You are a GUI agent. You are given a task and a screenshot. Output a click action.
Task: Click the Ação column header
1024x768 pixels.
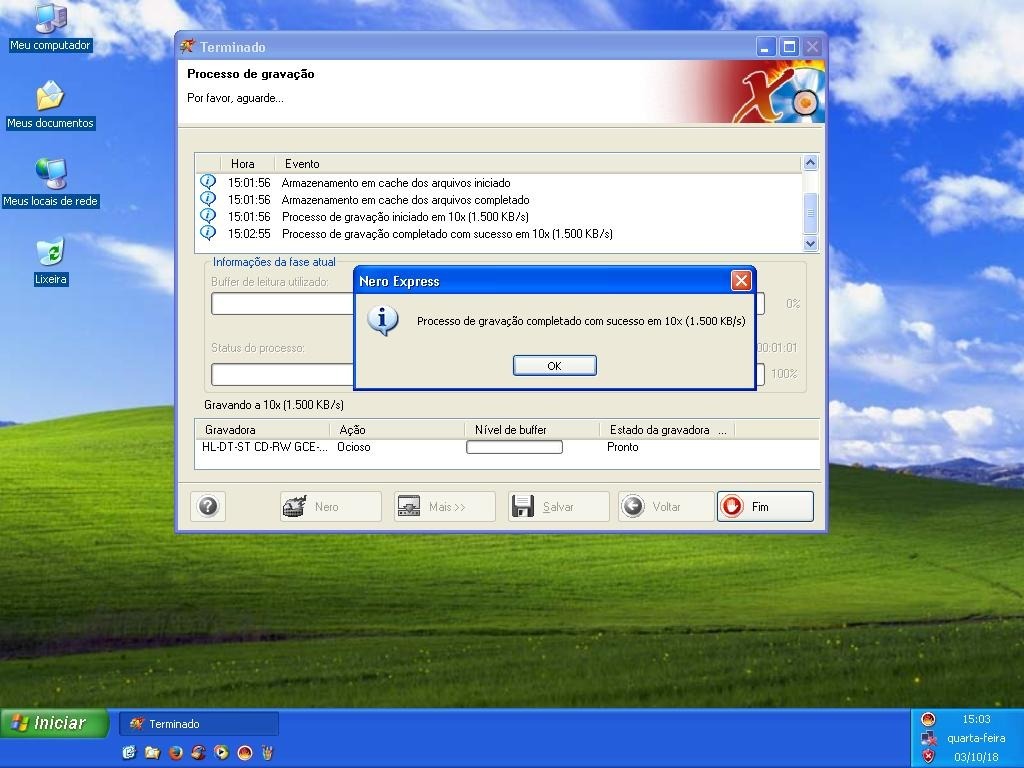click(398, 430)
